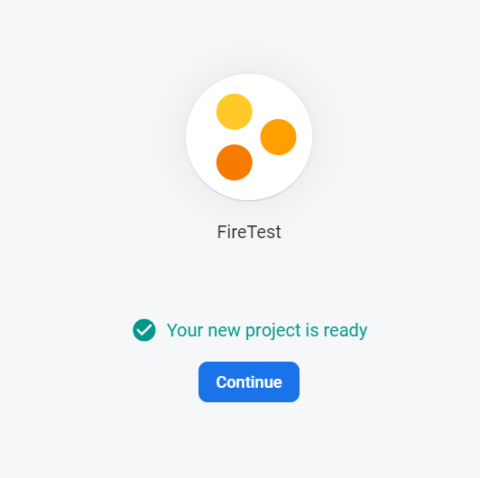
Task: Click the word 'new' in the success message
Action: pyautogui.click(x=224, y=331)
